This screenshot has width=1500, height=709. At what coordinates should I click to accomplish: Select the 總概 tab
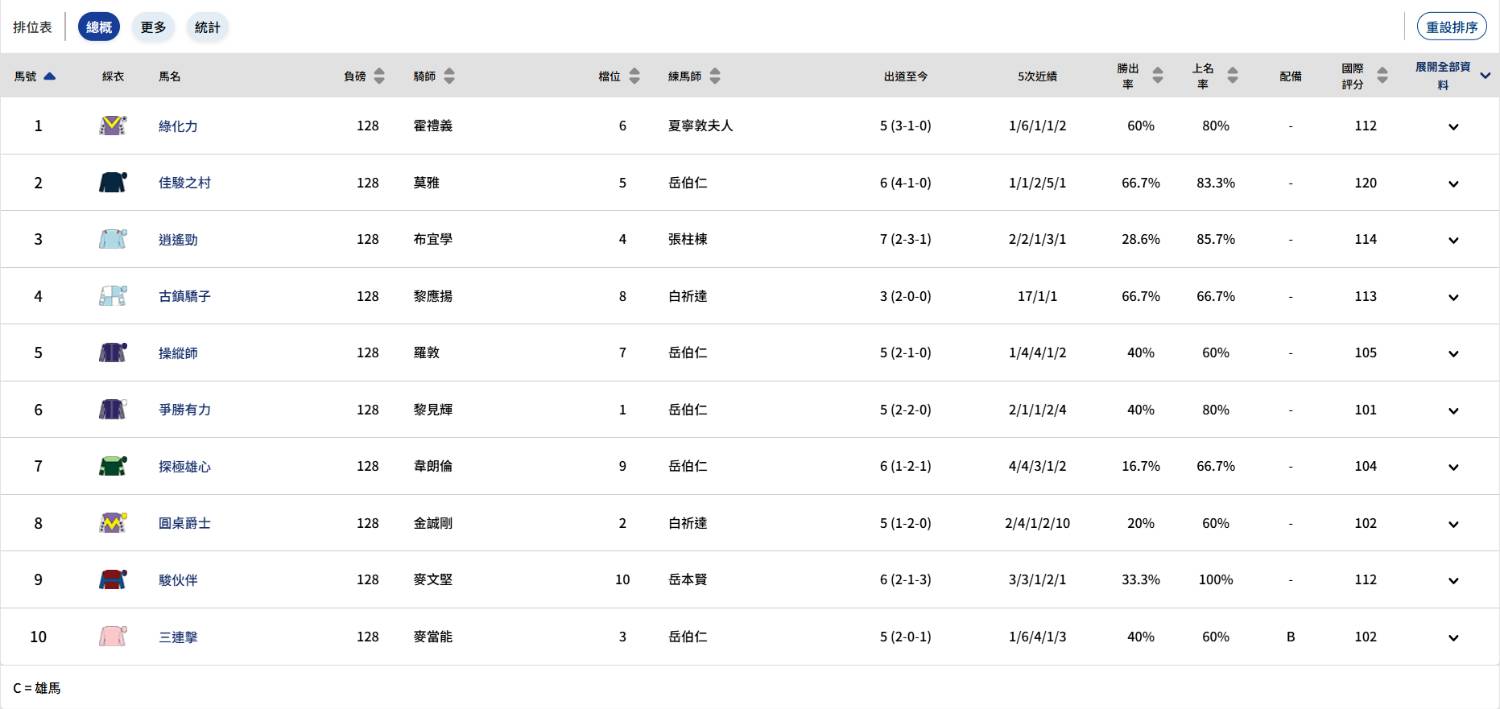pyautogui.click(x=99, y=27)
